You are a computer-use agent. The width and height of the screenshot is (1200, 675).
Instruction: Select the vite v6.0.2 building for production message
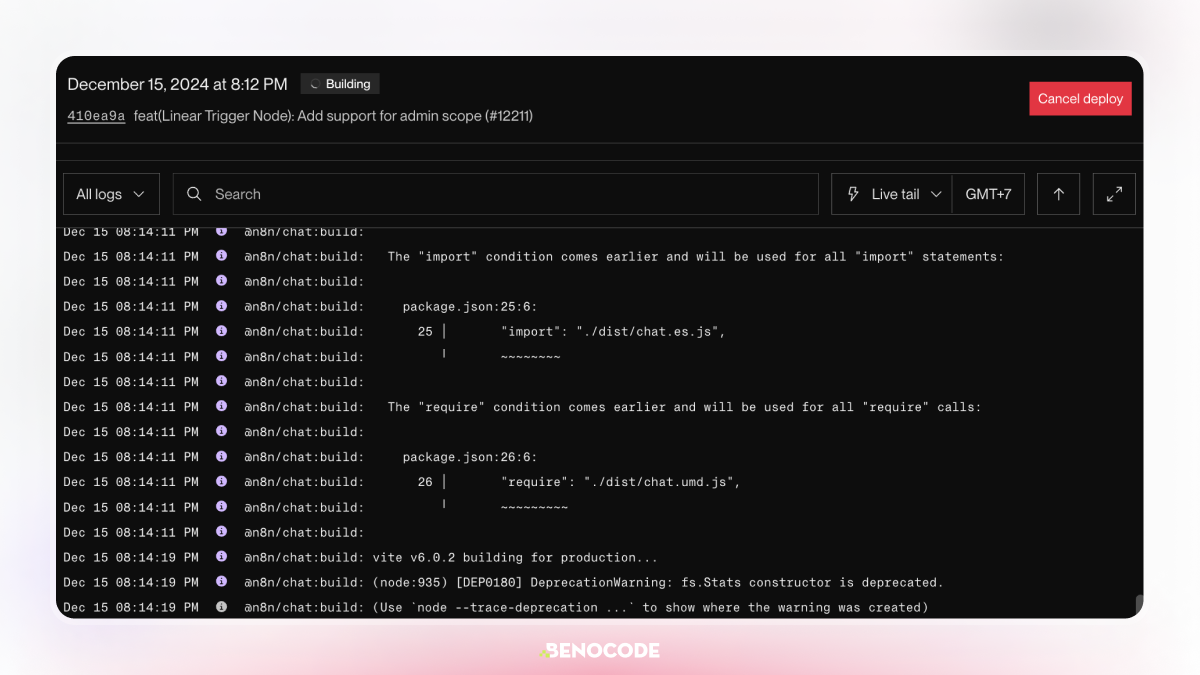pyautogui.click(x=515, y=557)
